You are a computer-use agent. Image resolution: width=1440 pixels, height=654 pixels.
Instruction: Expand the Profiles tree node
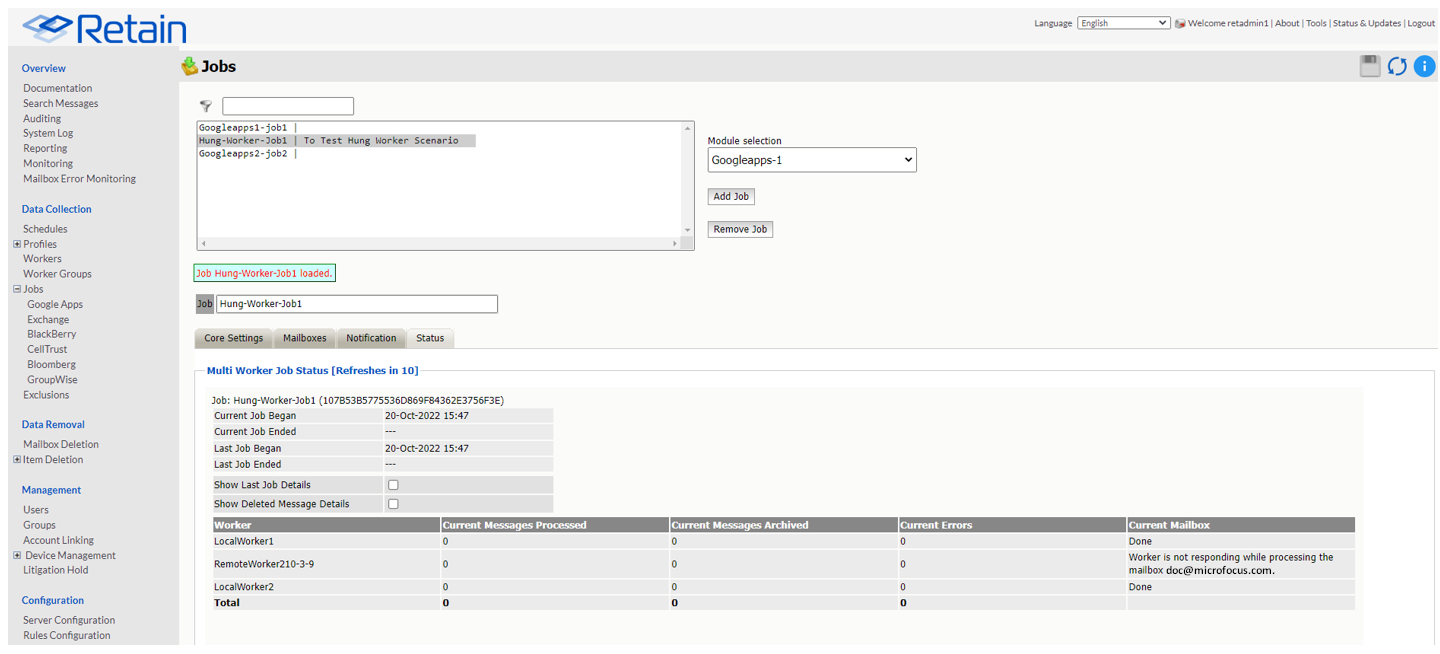pos(17,244)
